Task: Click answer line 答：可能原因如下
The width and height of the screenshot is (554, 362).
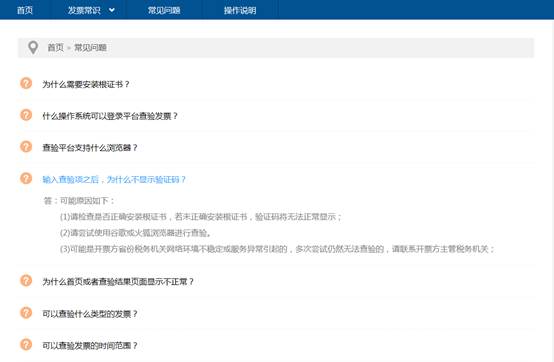Action: point(79,201)
